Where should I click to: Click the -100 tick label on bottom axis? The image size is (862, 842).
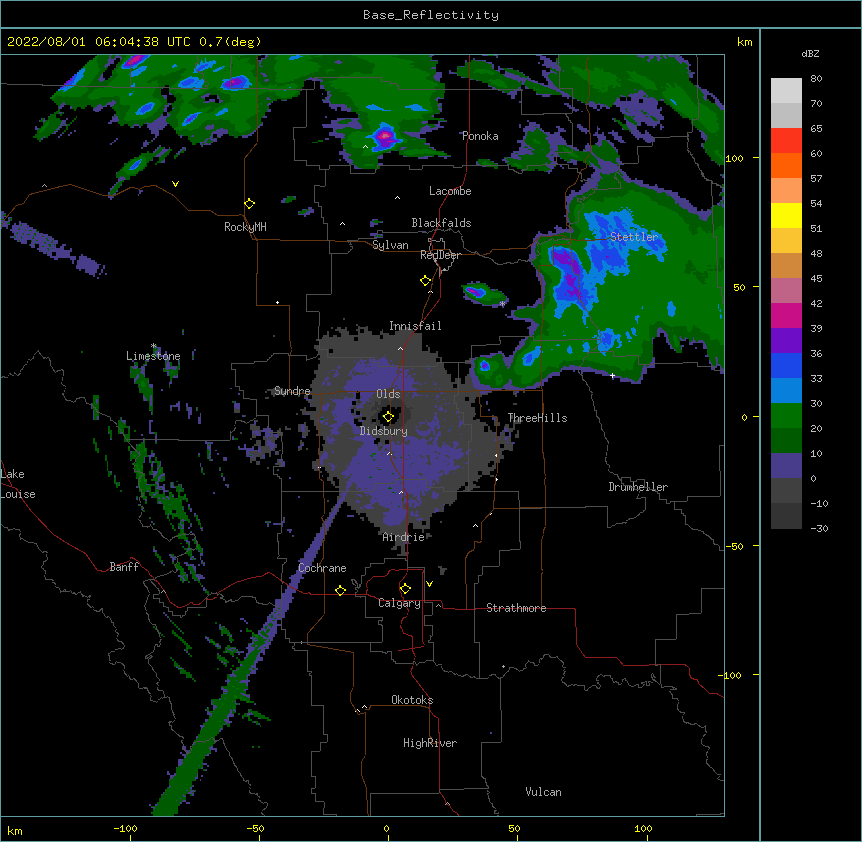[125, 829]
